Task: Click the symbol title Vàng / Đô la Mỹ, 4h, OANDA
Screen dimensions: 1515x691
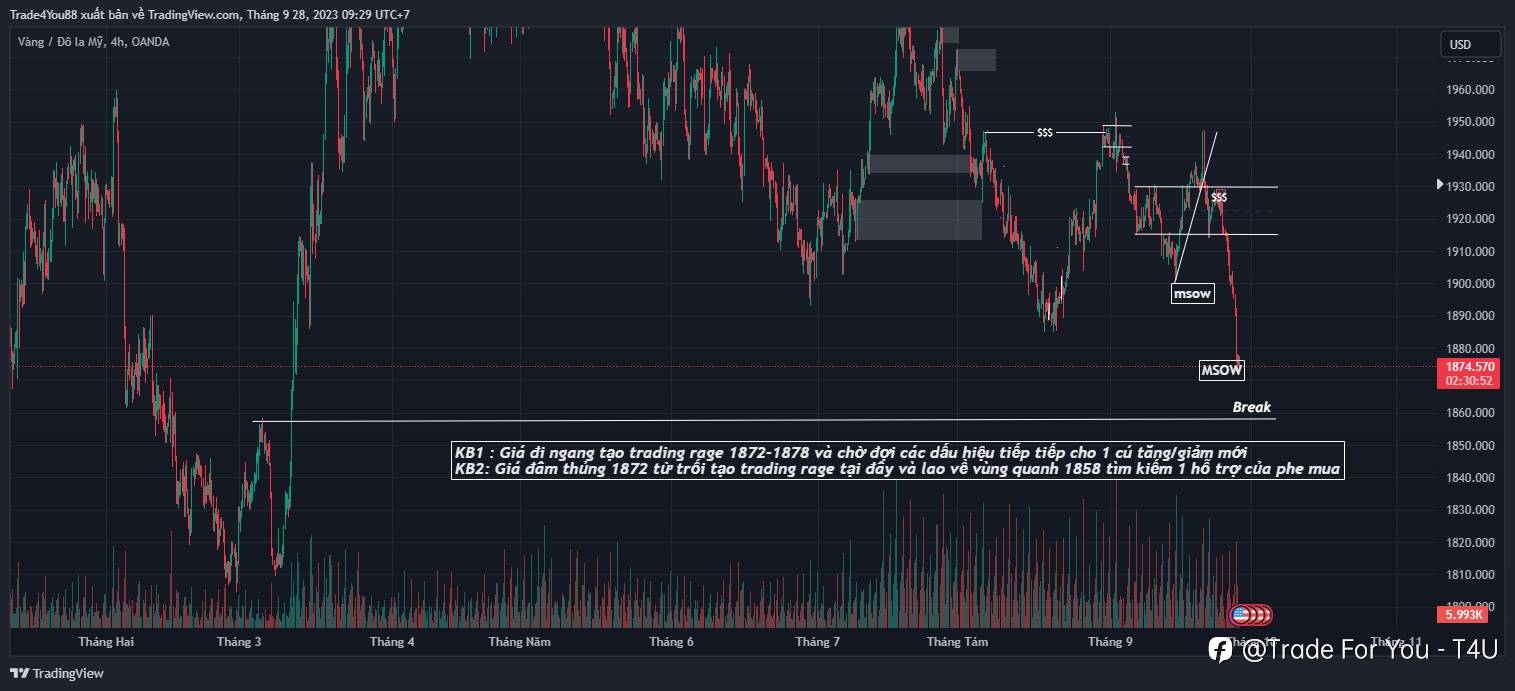Action: pyautogui.click(x=93, y=42)
